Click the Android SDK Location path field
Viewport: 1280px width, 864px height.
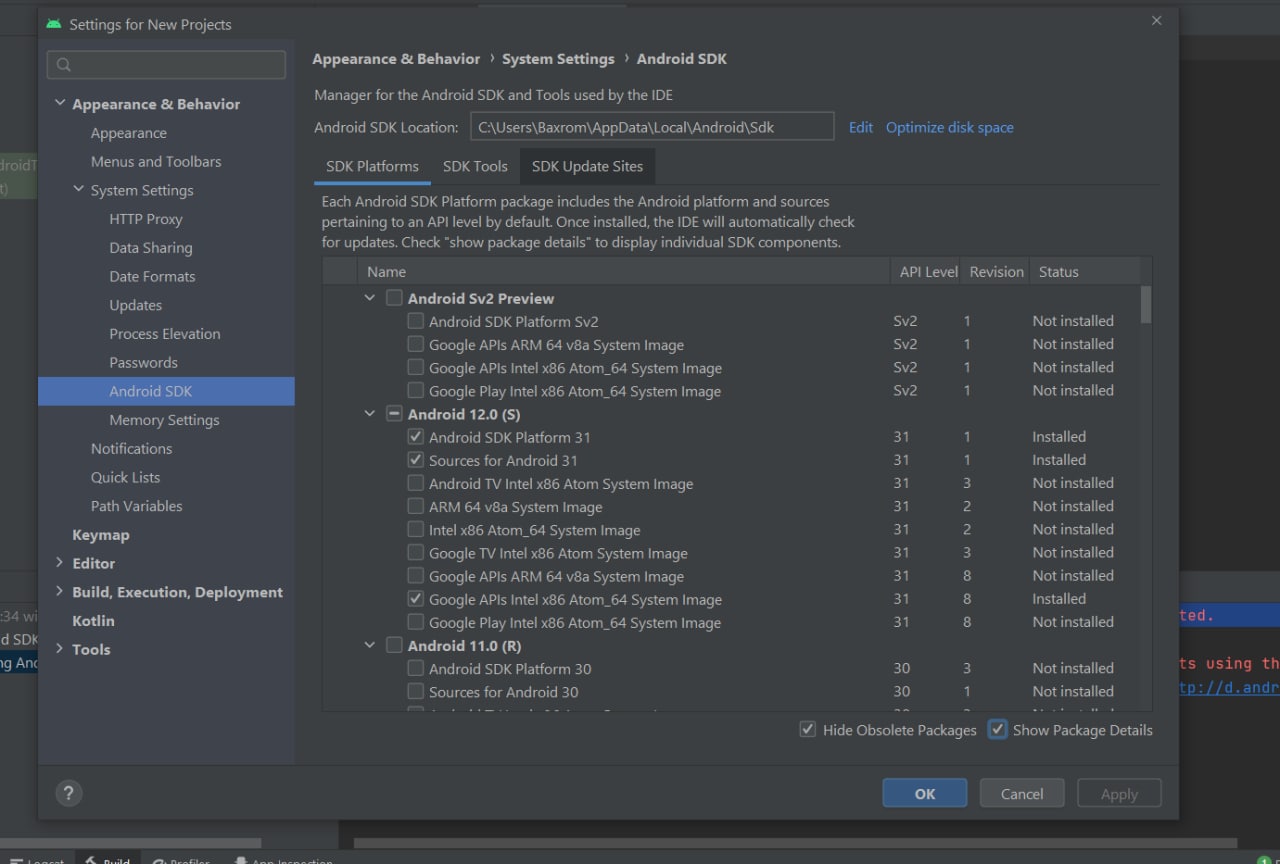(652, 127)
